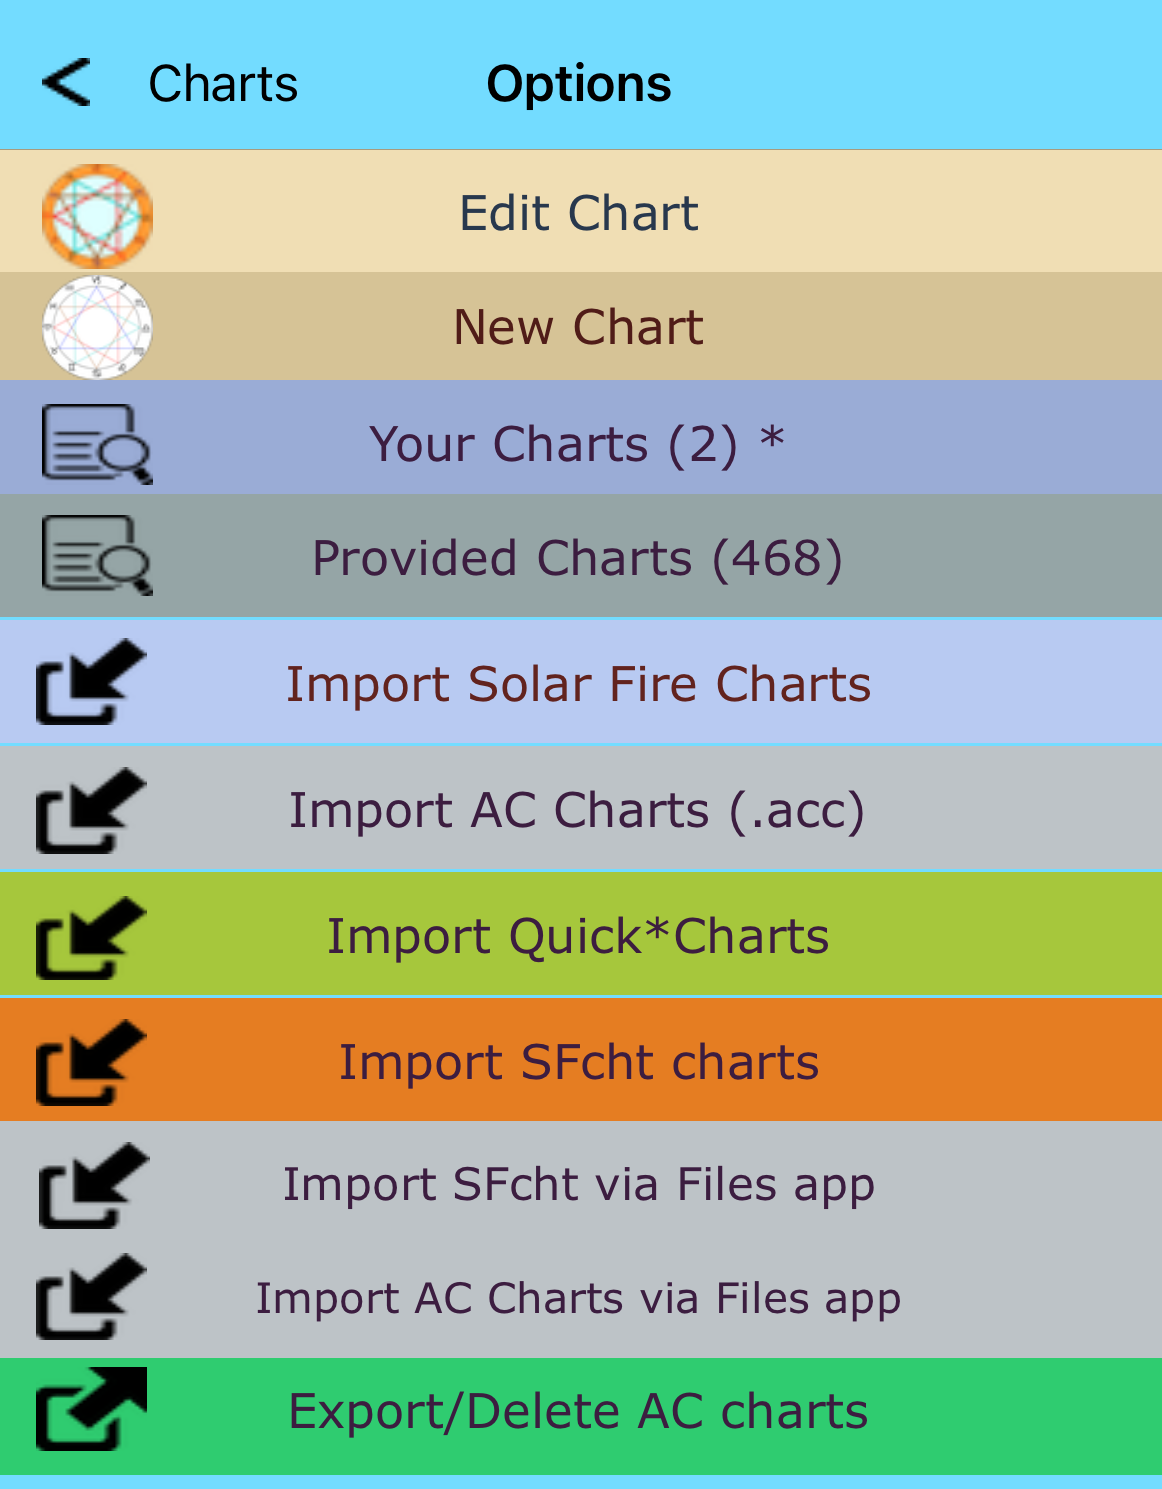This screenshot has height=1489, width=1162.
Task: Click the Import Quick*Charts arrow icon
Action: pyautogui.click(x=91, y=937)
